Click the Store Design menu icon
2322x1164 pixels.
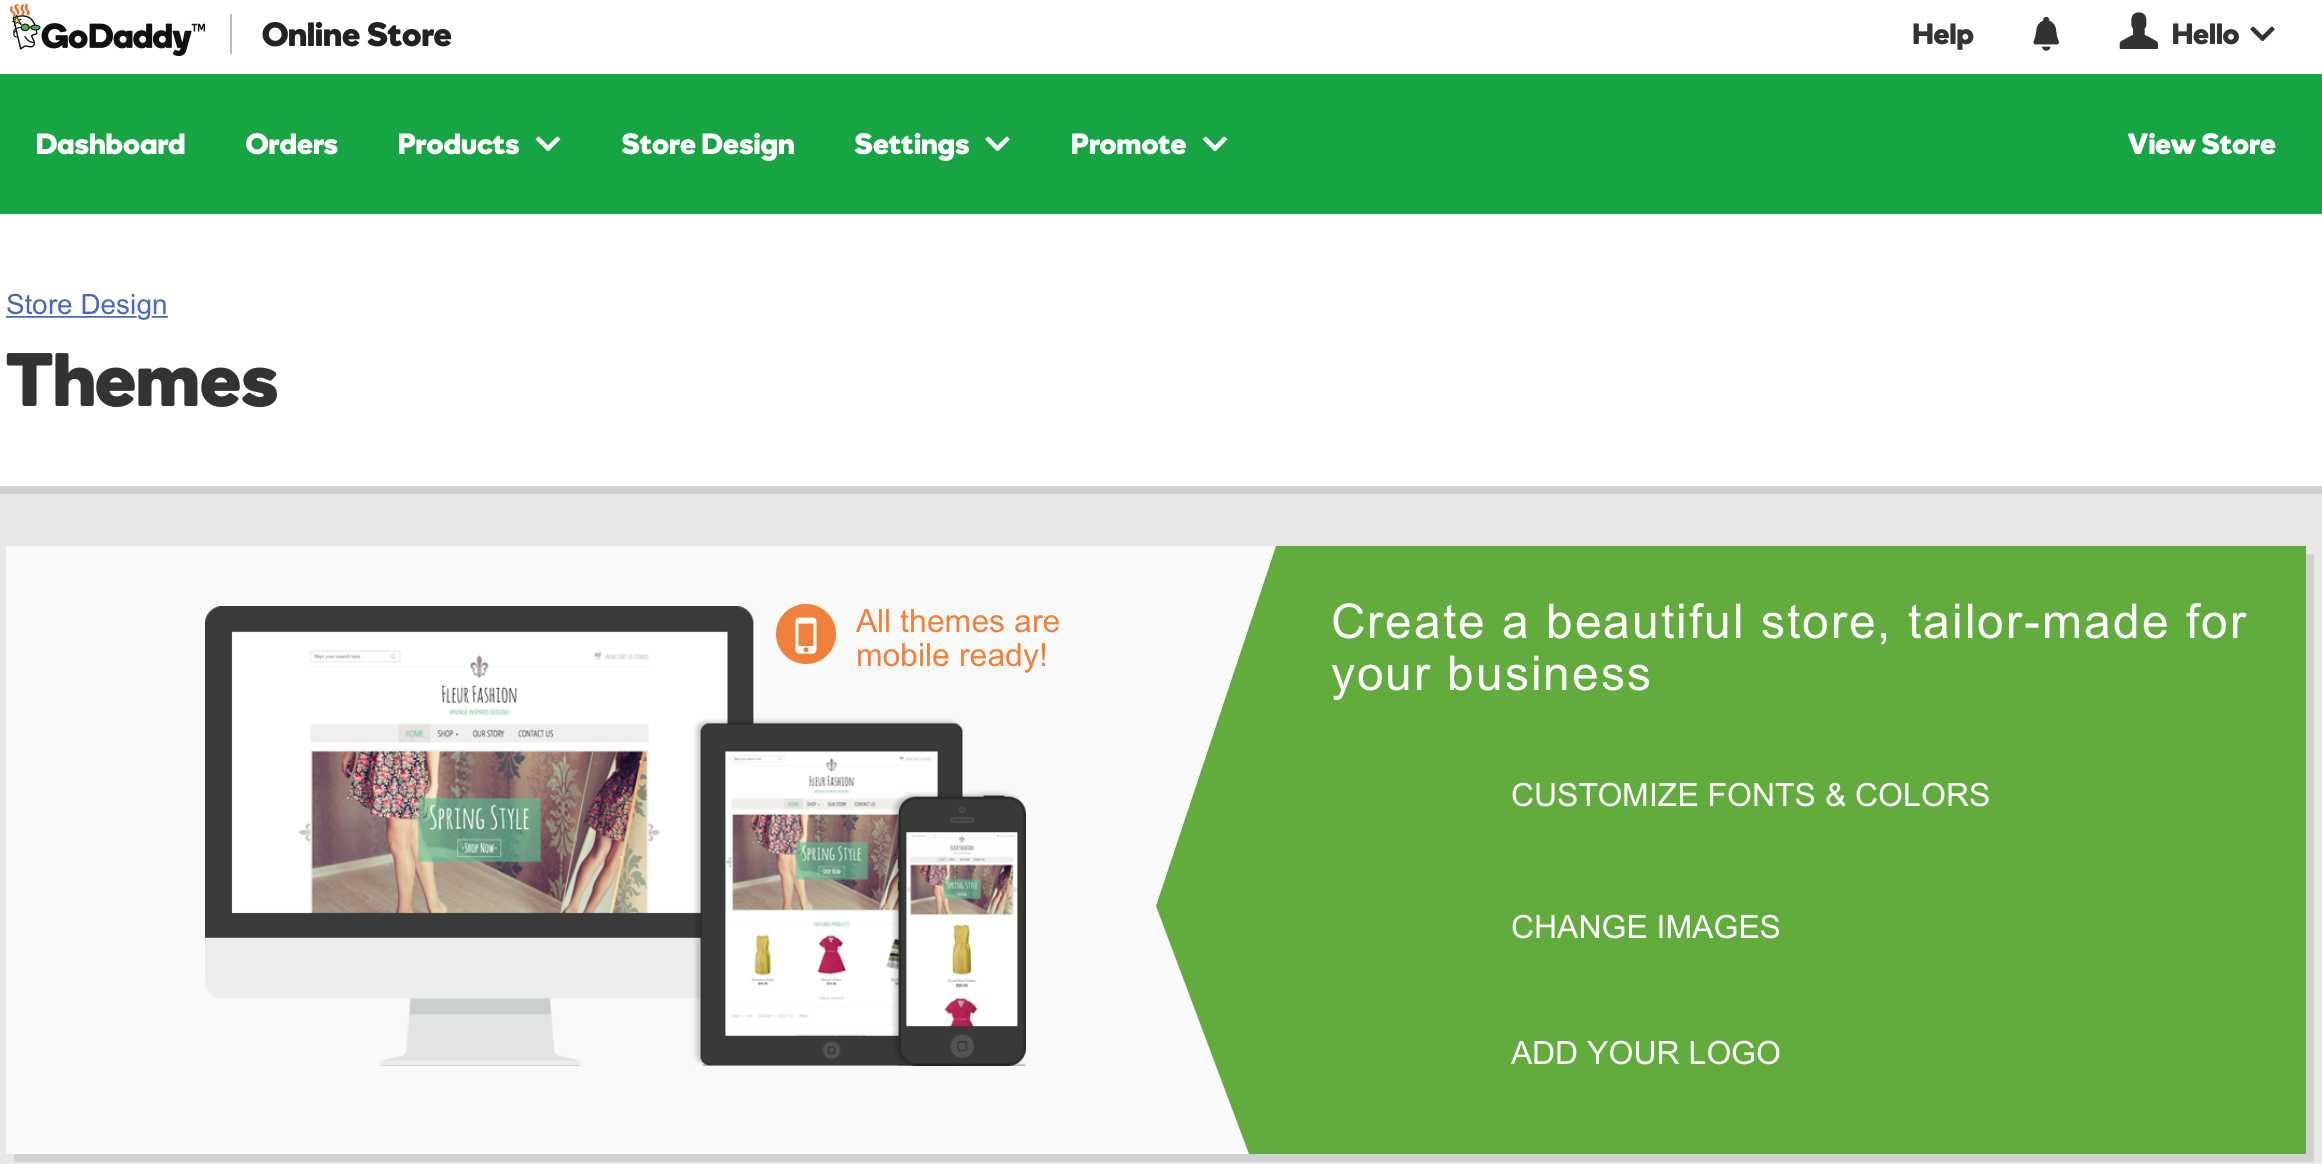click(x=708, y=143)
